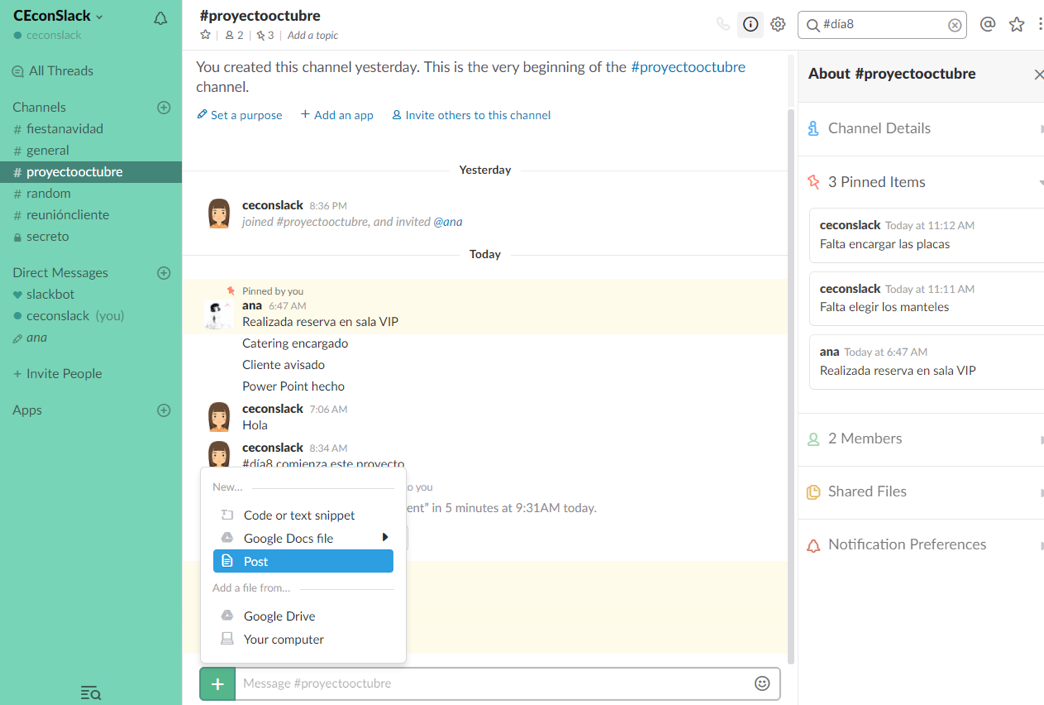Screen dimensions: 1044x705
Task: Clear the #día8 search query
Action: [954, 25]
